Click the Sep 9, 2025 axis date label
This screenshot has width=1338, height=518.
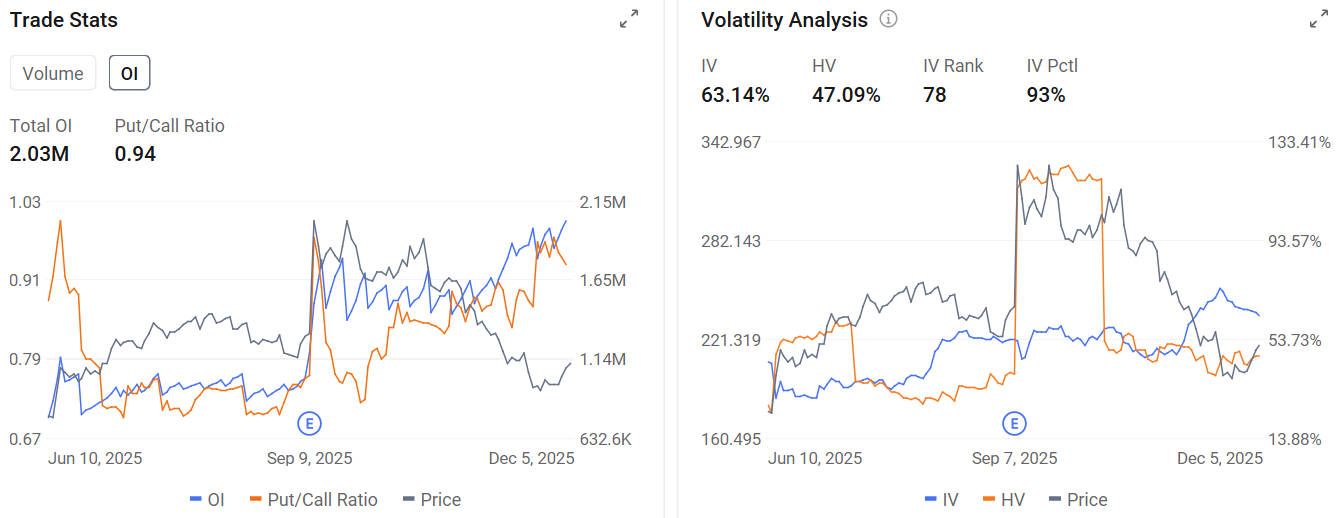(x=310, y=458)
